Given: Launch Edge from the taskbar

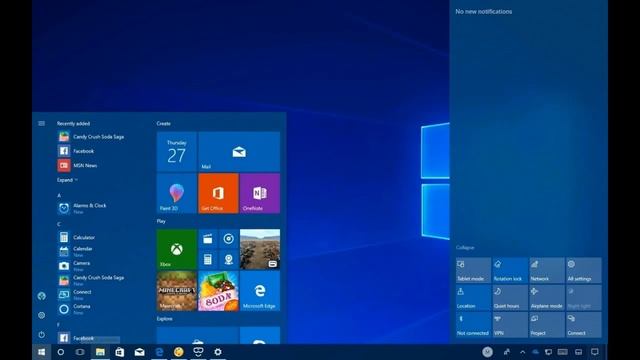Looking at the screenshot, I should pyautogui.click(x=159, y=352).
